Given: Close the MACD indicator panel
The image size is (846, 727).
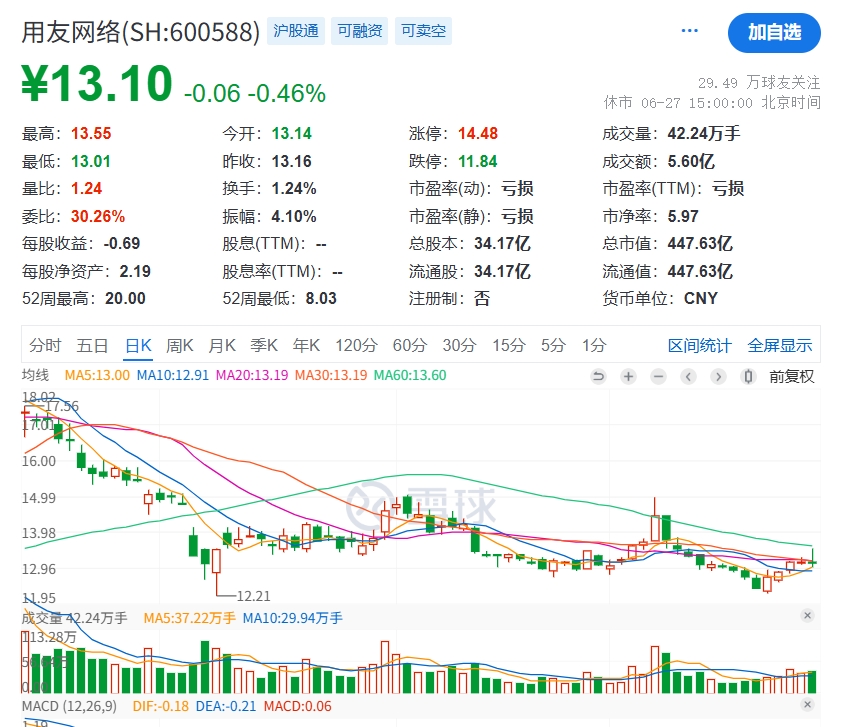Looking at the screenshot, I should point(807,704).
